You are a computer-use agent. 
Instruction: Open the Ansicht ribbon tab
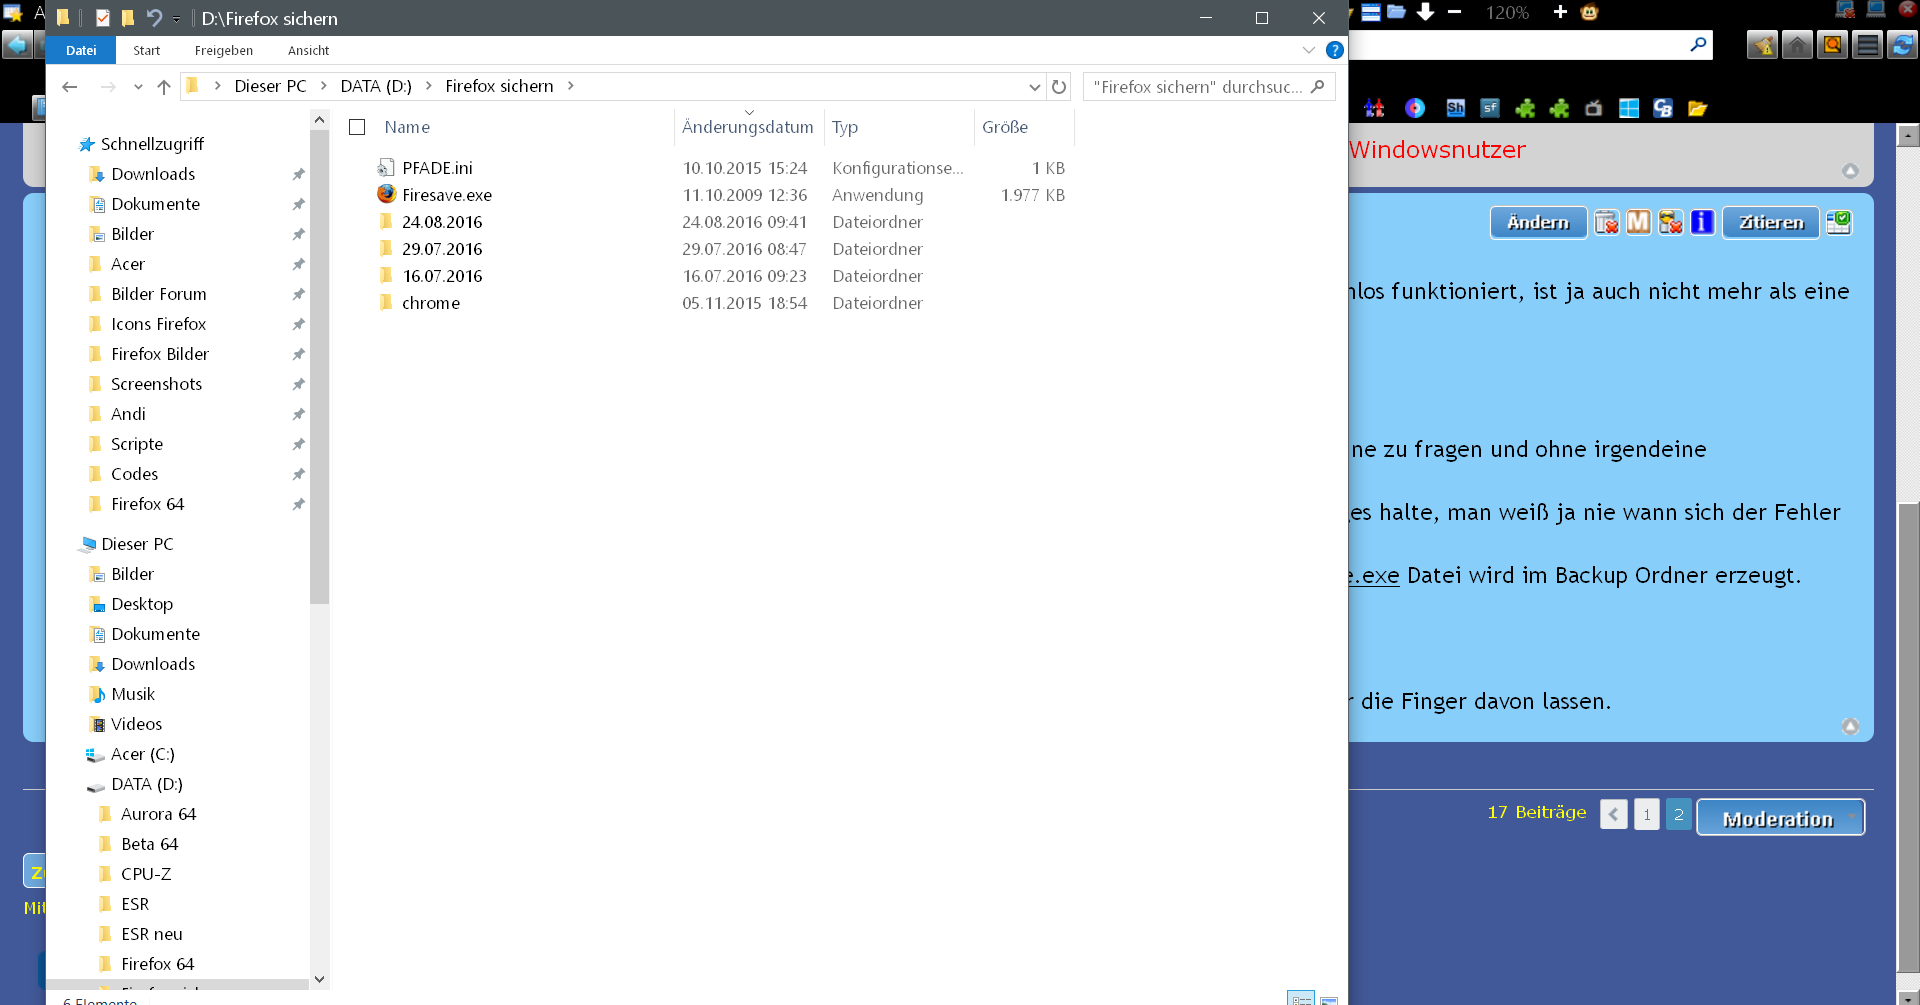coord(308,50)
